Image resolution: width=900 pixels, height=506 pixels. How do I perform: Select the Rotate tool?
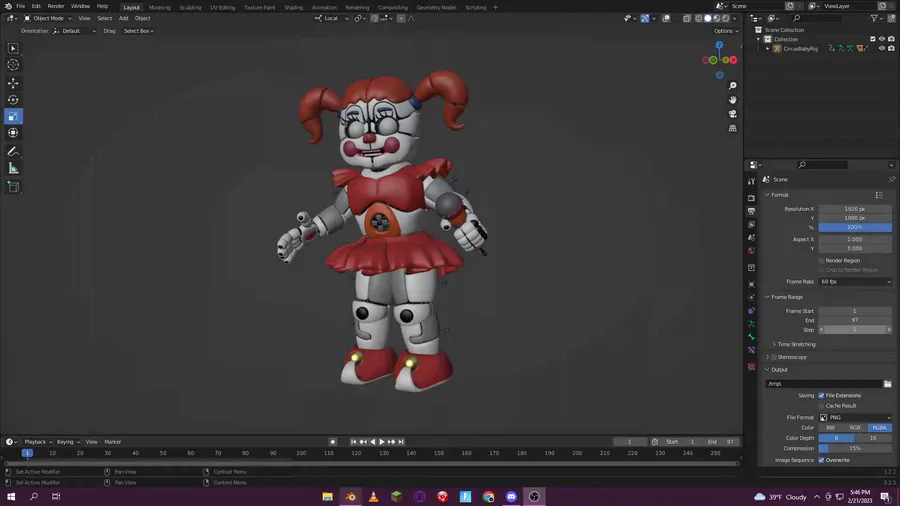13,100
